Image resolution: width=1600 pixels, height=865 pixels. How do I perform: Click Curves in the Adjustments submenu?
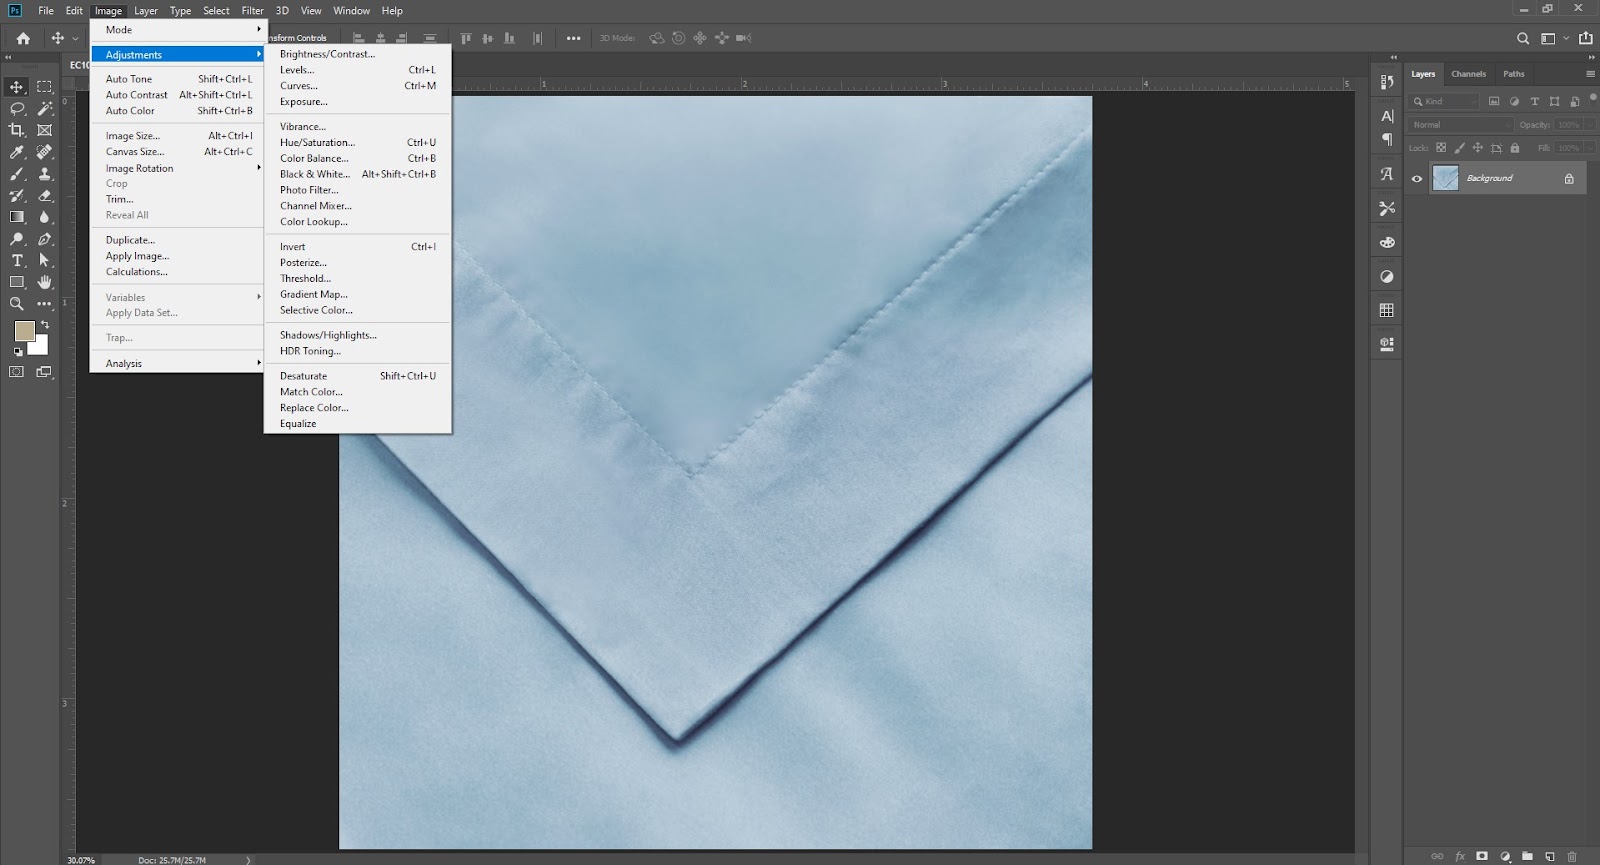299,86
